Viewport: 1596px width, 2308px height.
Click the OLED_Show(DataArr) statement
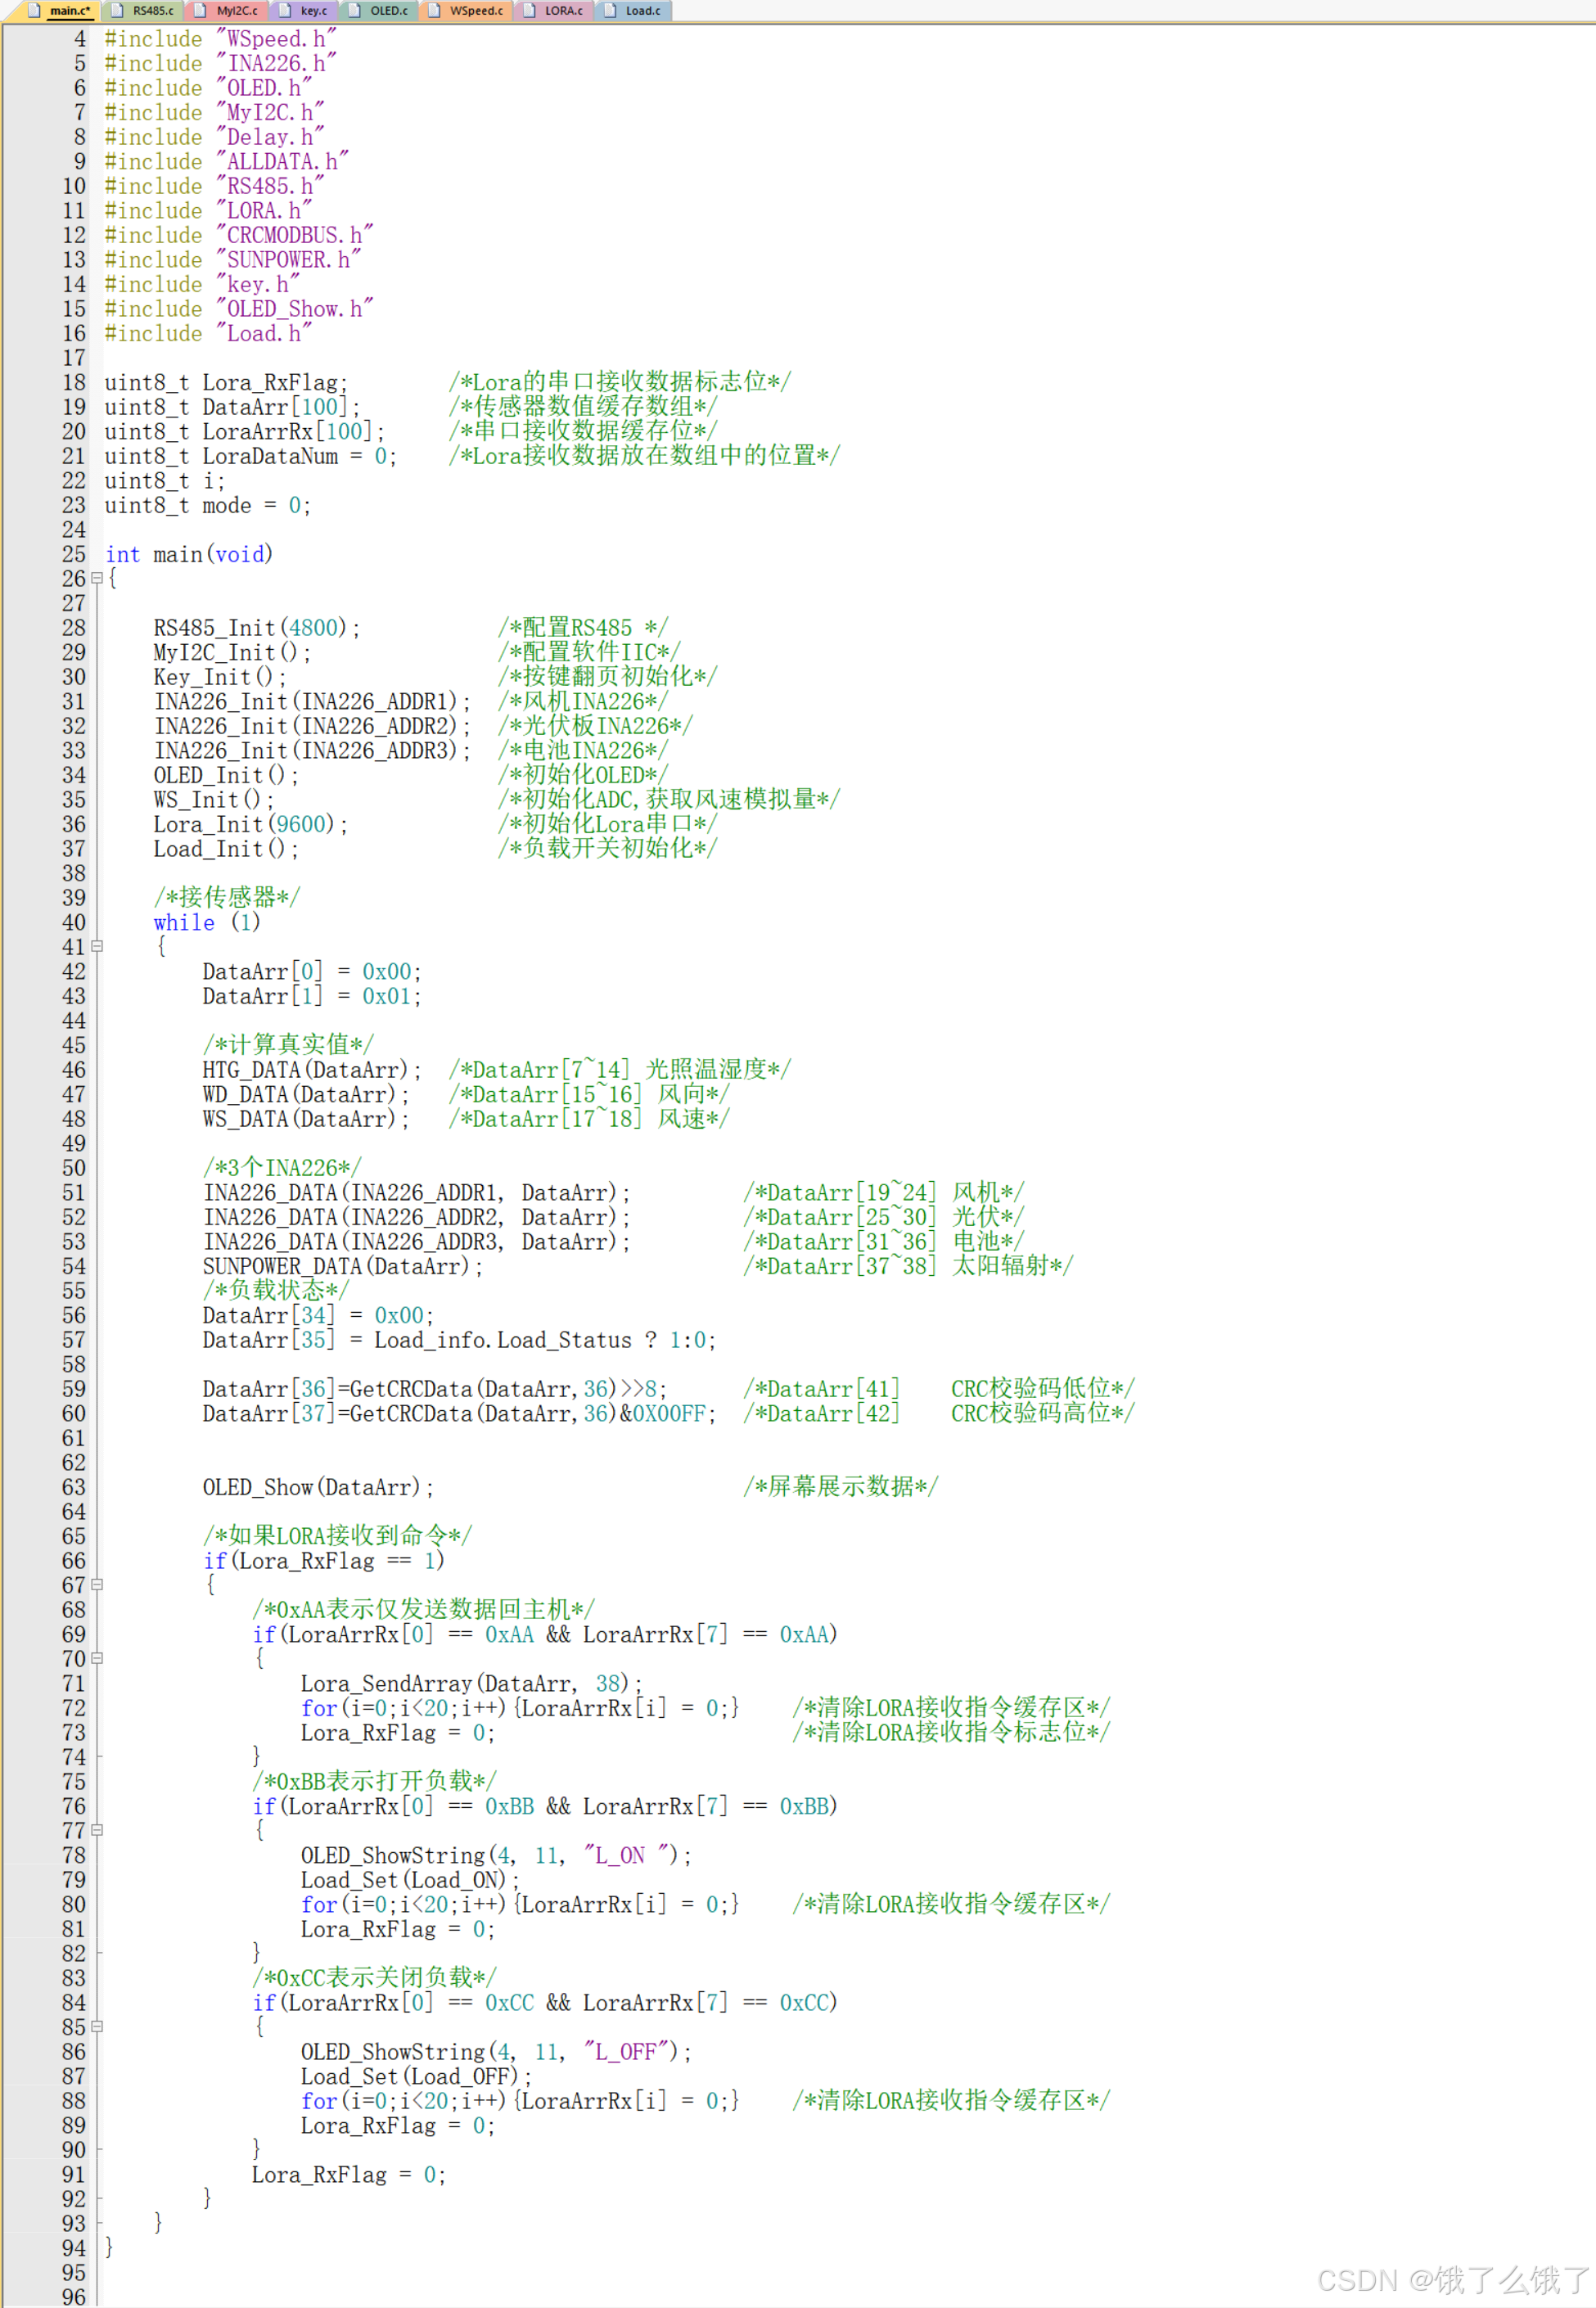coord(317,1487)
